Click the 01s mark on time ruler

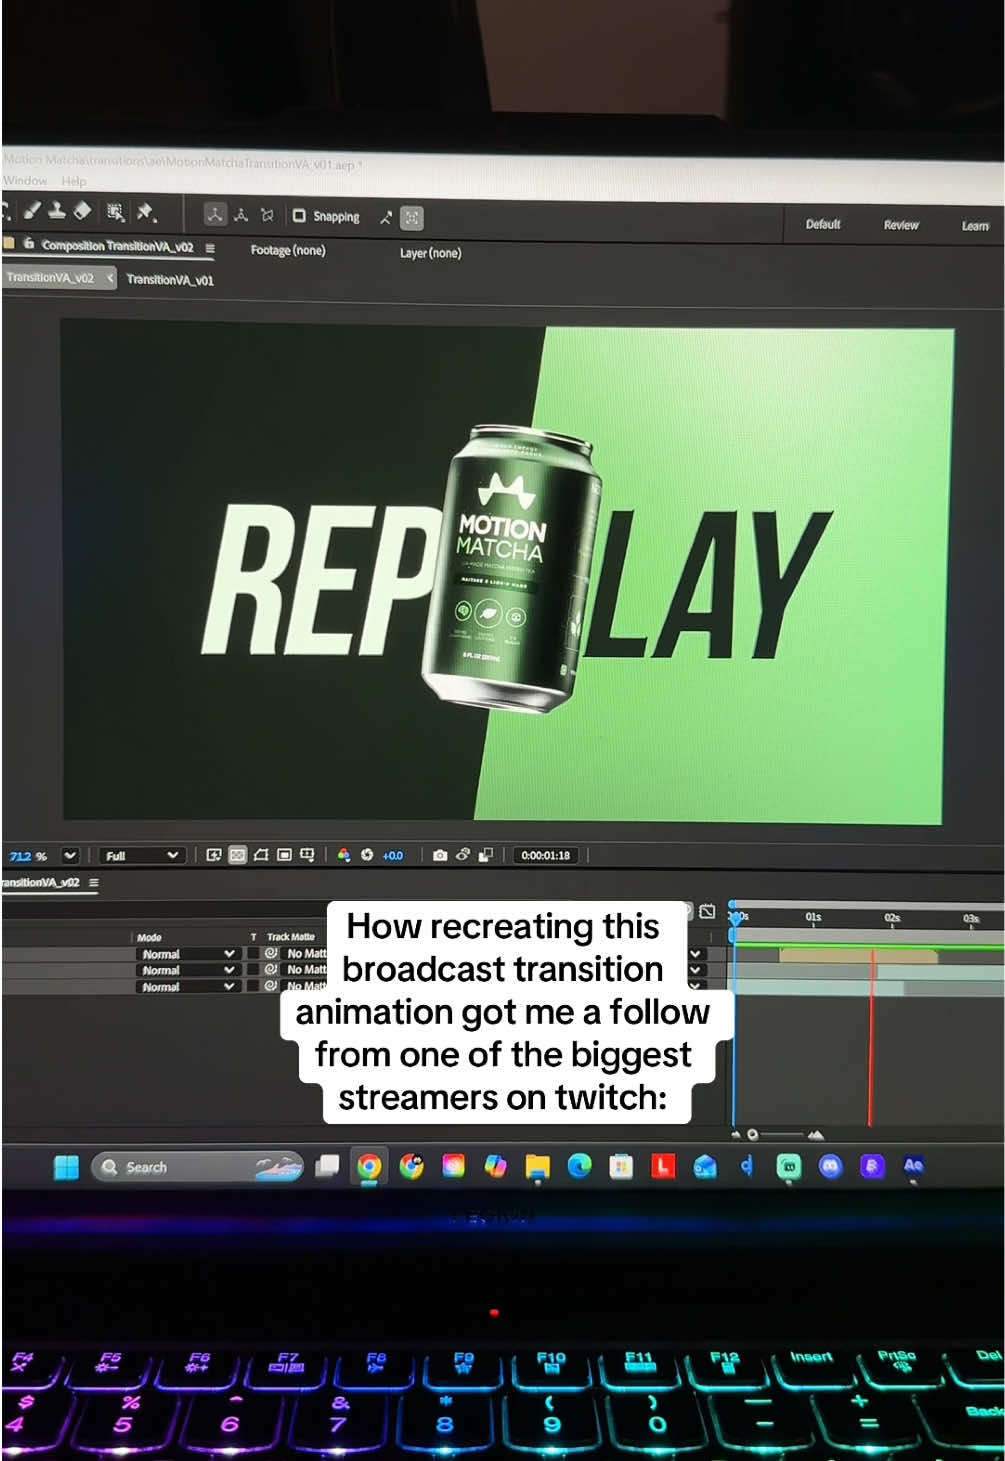pyautogui.click(x=813, y=917)
